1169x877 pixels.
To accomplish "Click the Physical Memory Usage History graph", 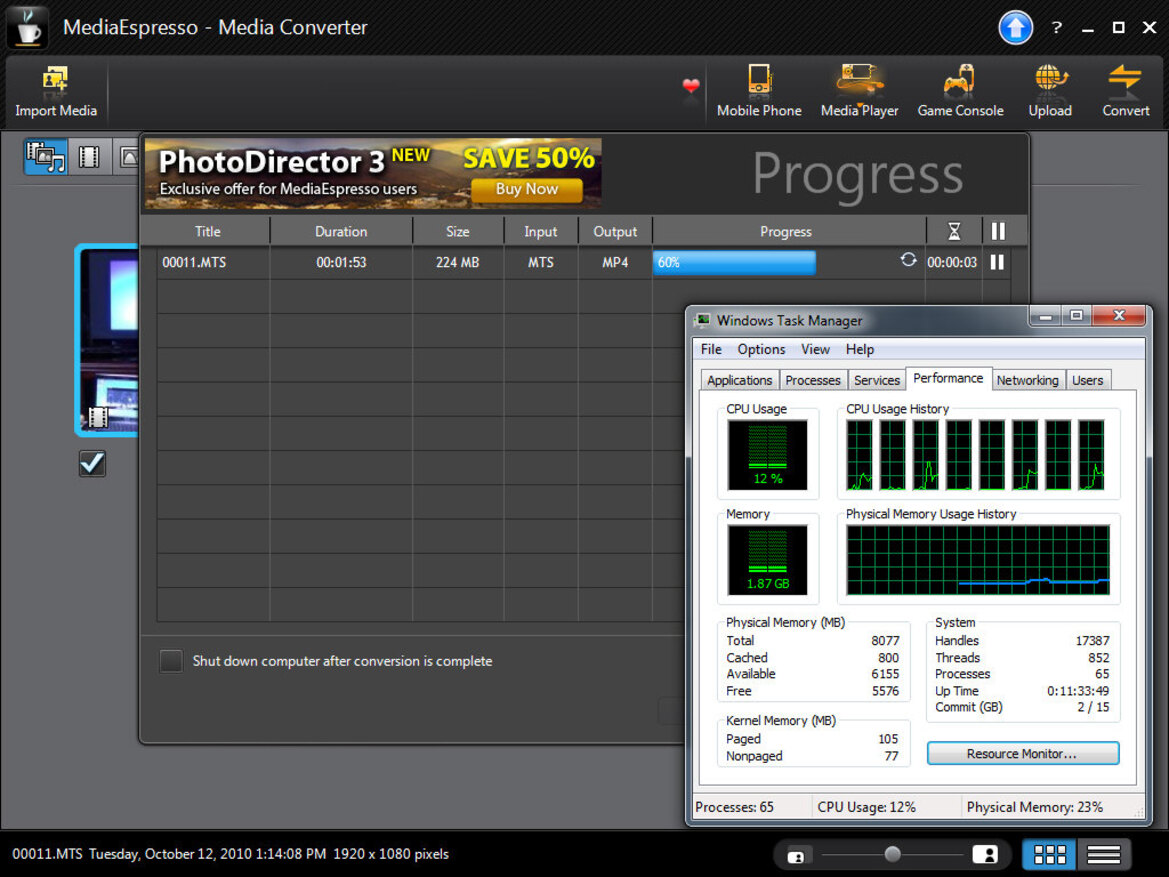I will [977, 559].
